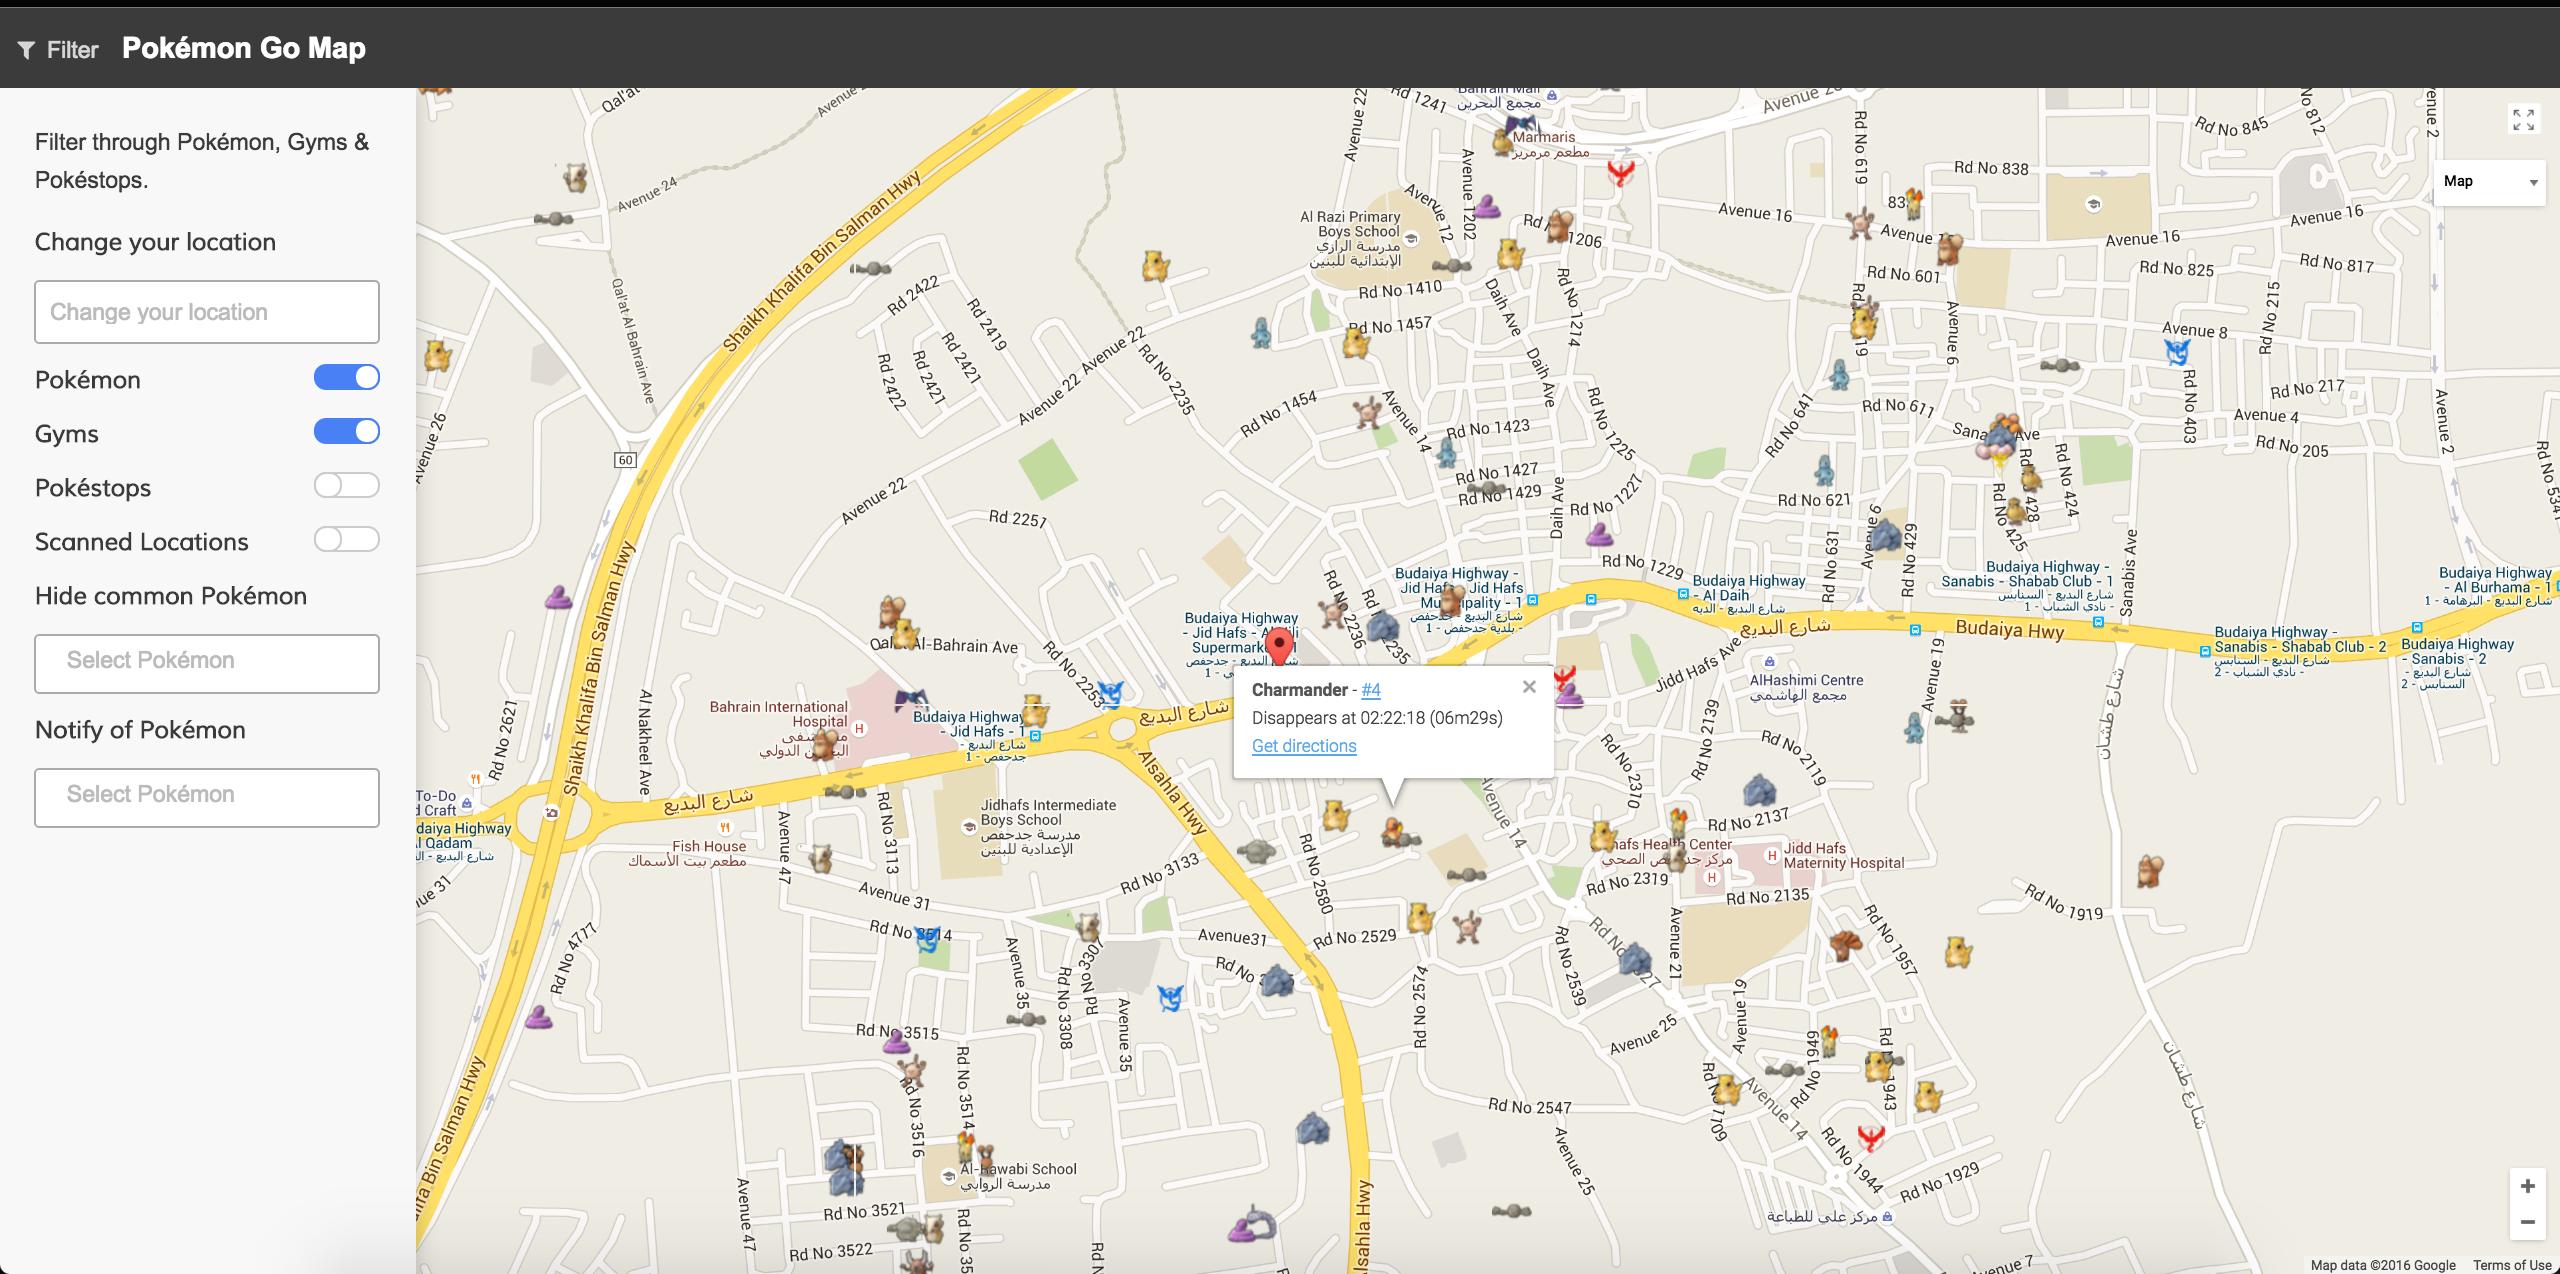
Task: Toggle fullscreen map view icon
Action: 2523,120
